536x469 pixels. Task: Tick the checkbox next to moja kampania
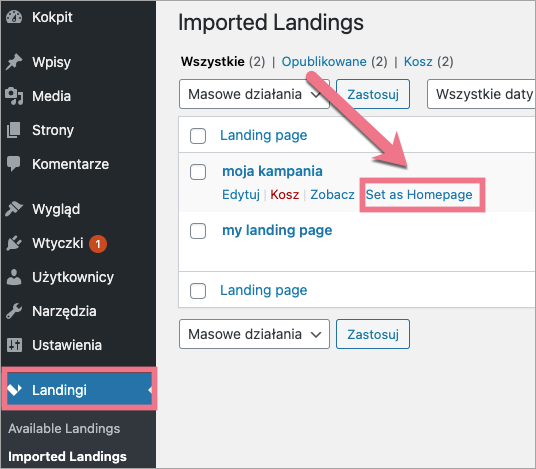click(x=198, y=172)
